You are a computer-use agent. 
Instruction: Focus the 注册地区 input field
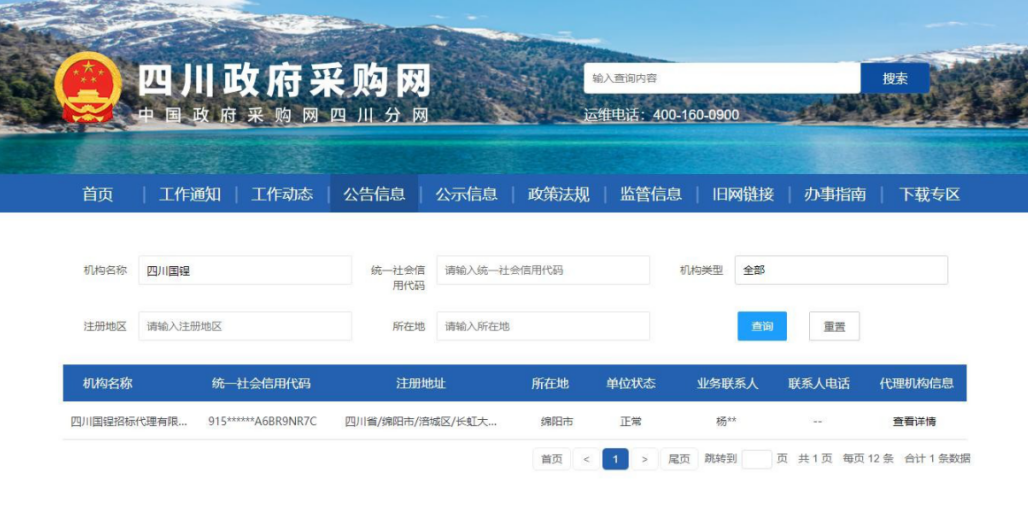tap(245, 326)
